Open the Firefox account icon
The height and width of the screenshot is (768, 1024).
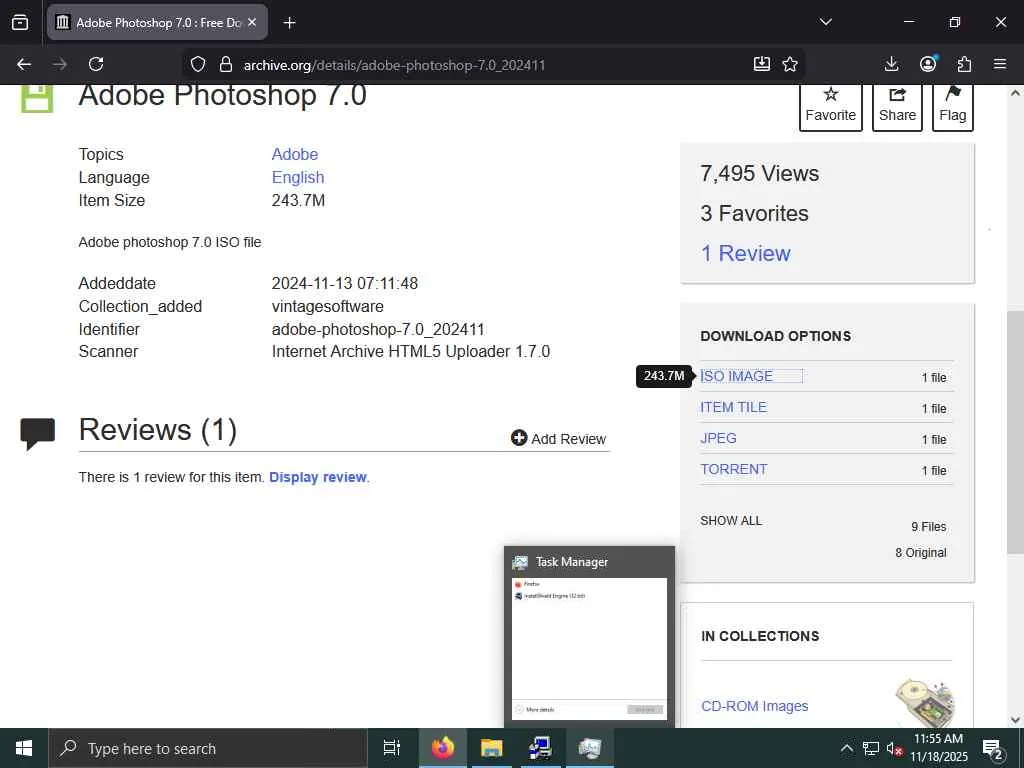pos(928,63)
